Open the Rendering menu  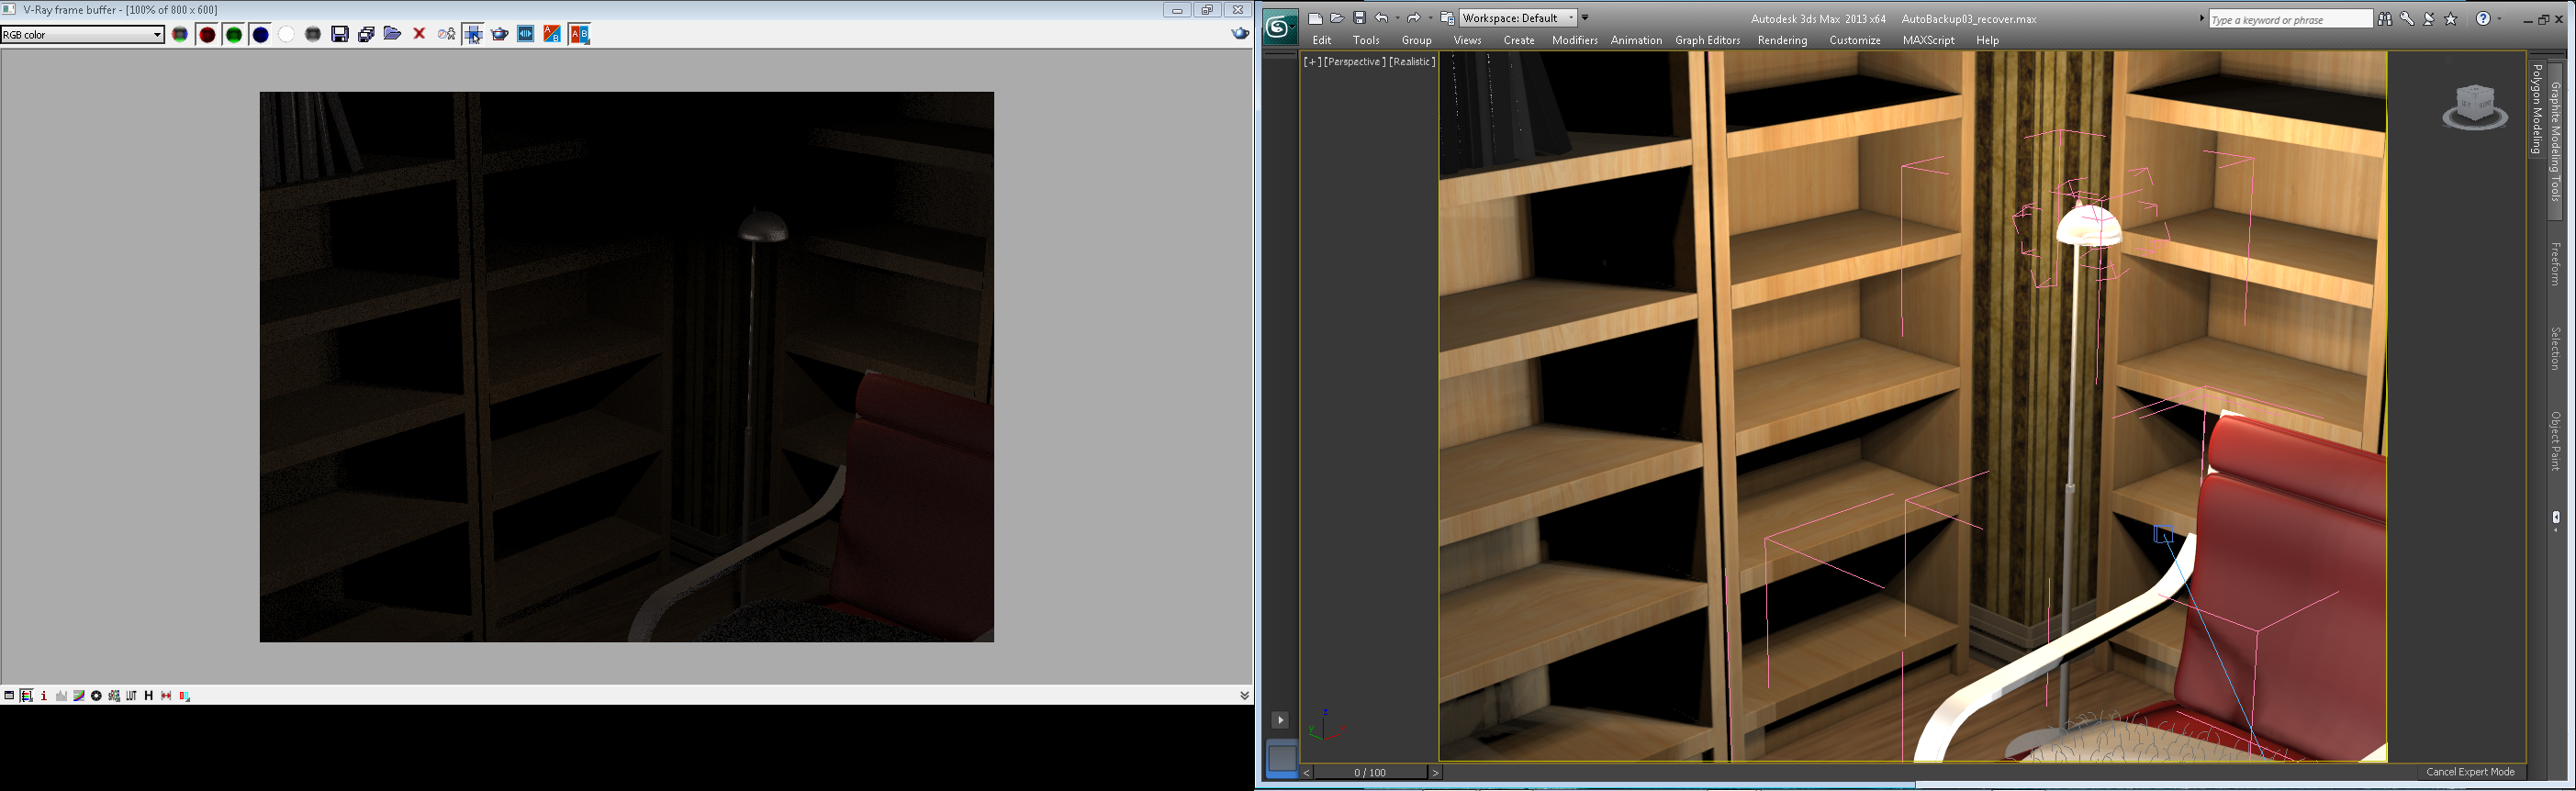[x=1782, y=41]
